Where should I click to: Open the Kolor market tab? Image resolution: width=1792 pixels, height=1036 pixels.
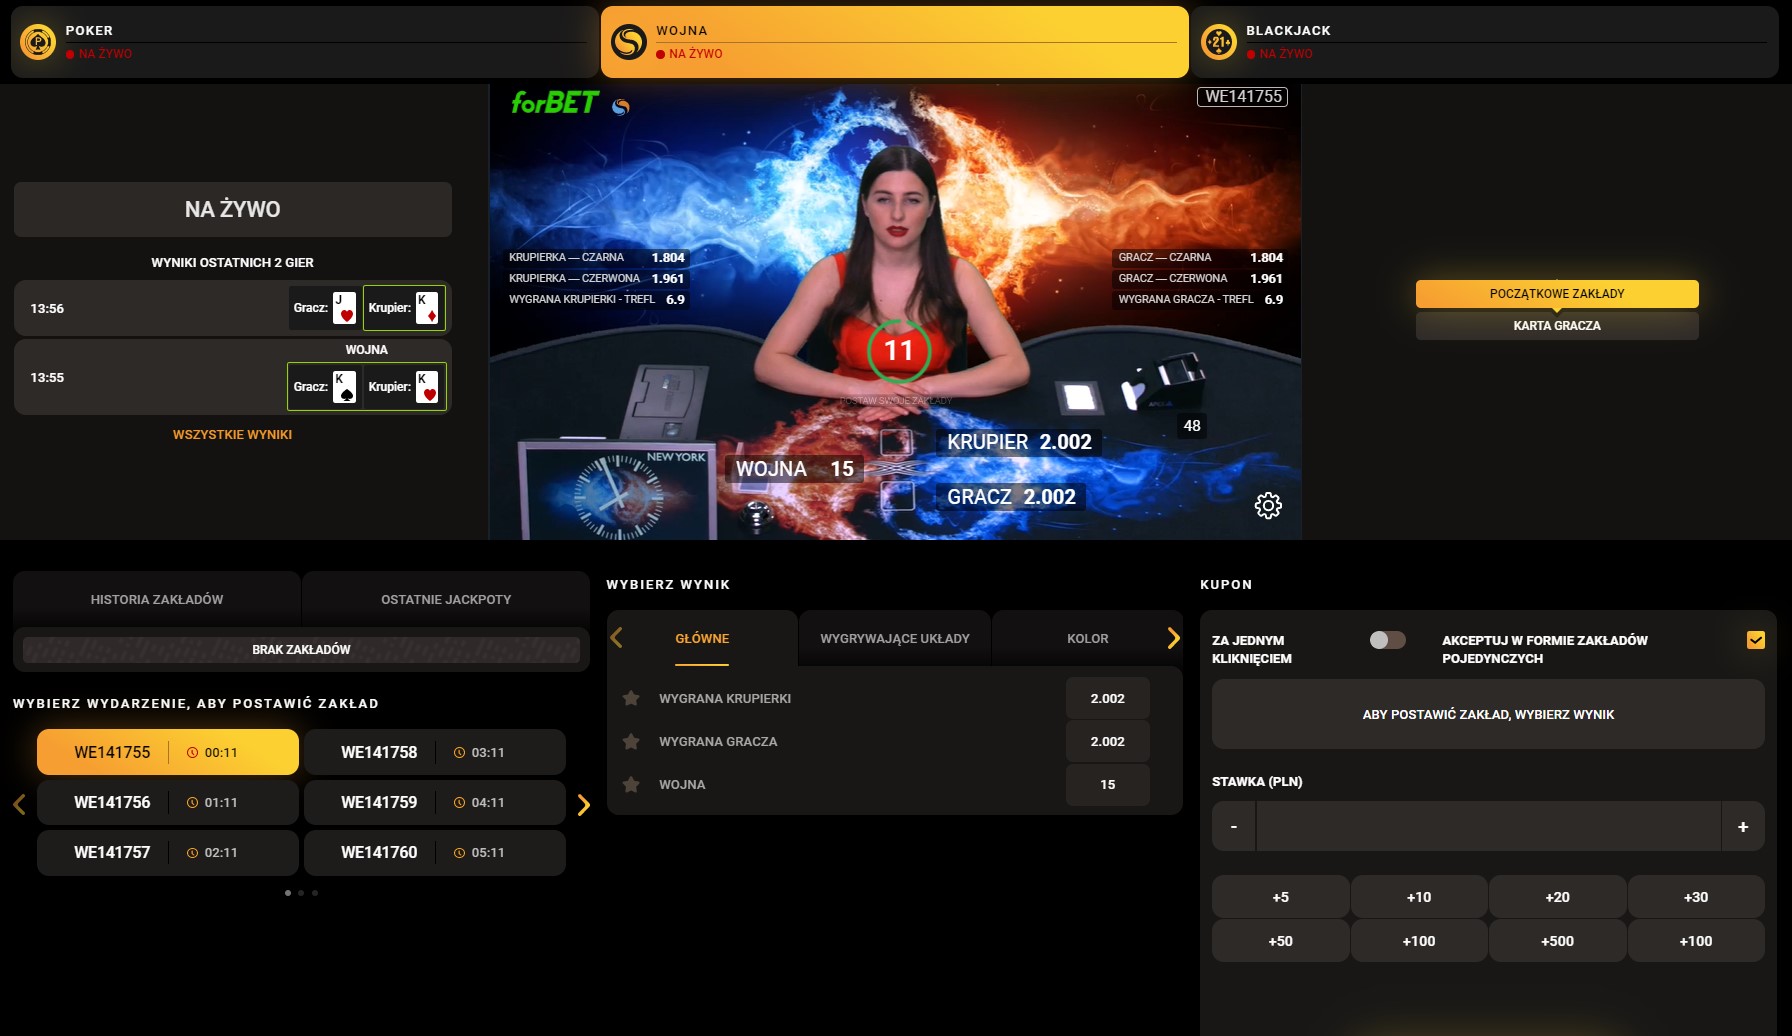[x=1088, y=638]
